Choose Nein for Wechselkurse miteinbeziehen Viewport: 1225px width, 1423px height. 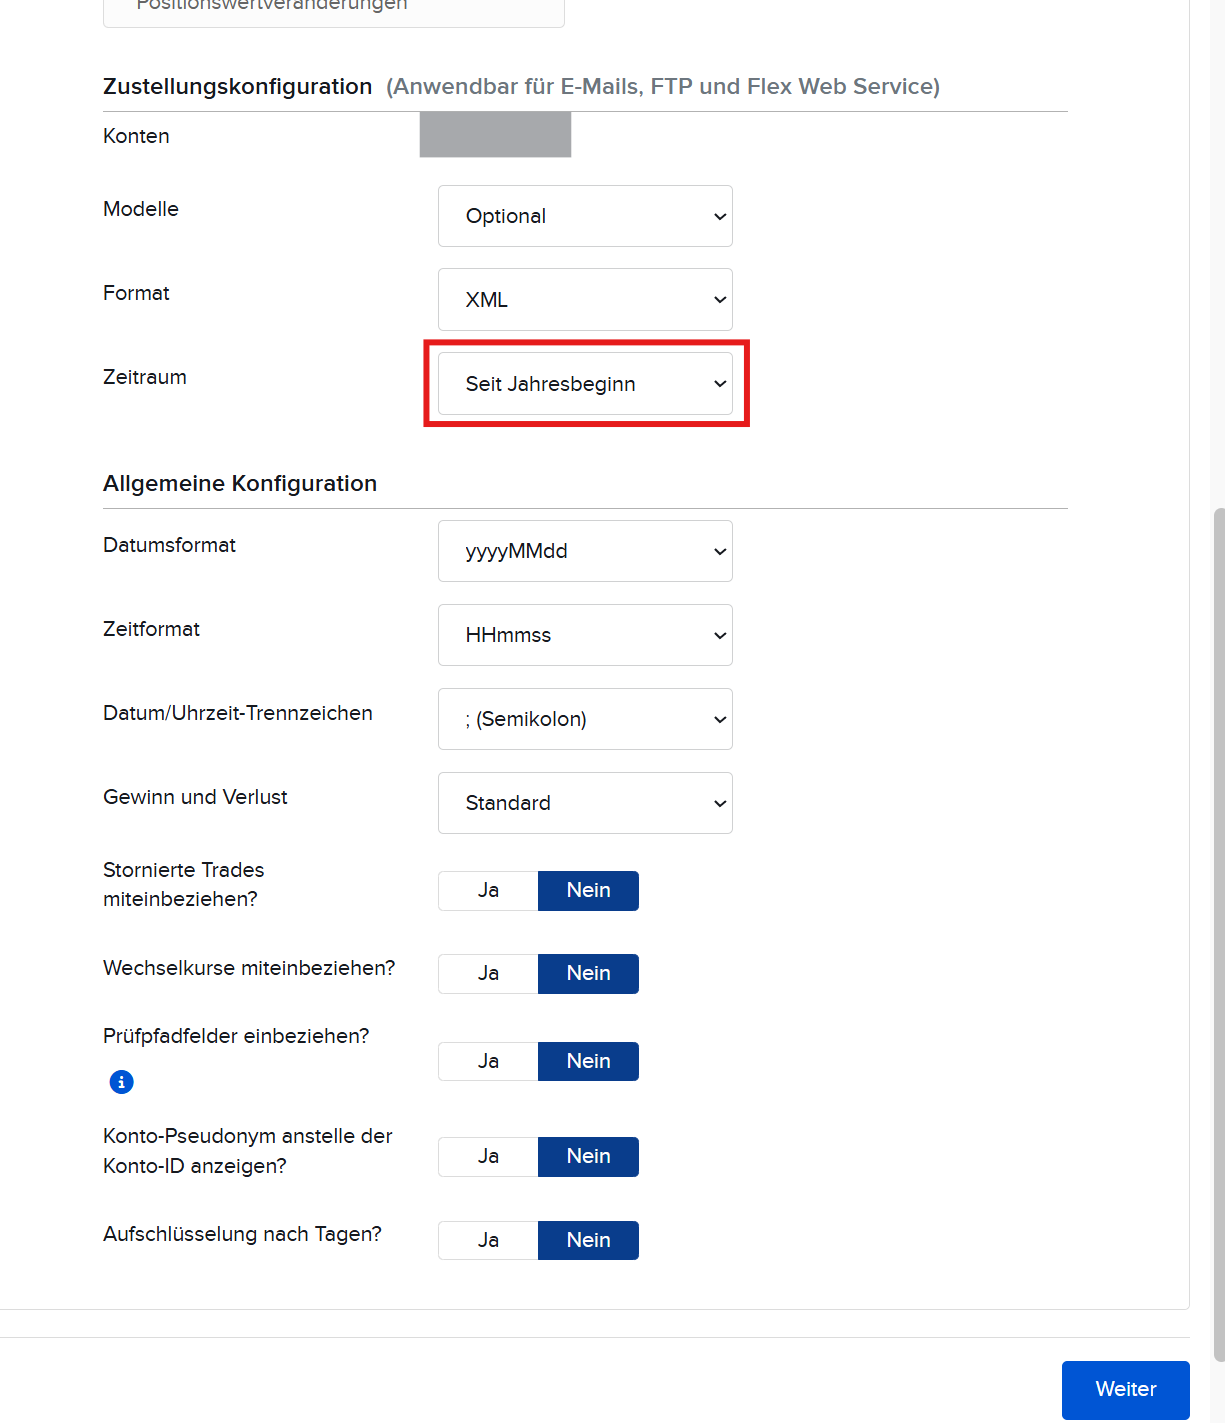click(588, 973)
